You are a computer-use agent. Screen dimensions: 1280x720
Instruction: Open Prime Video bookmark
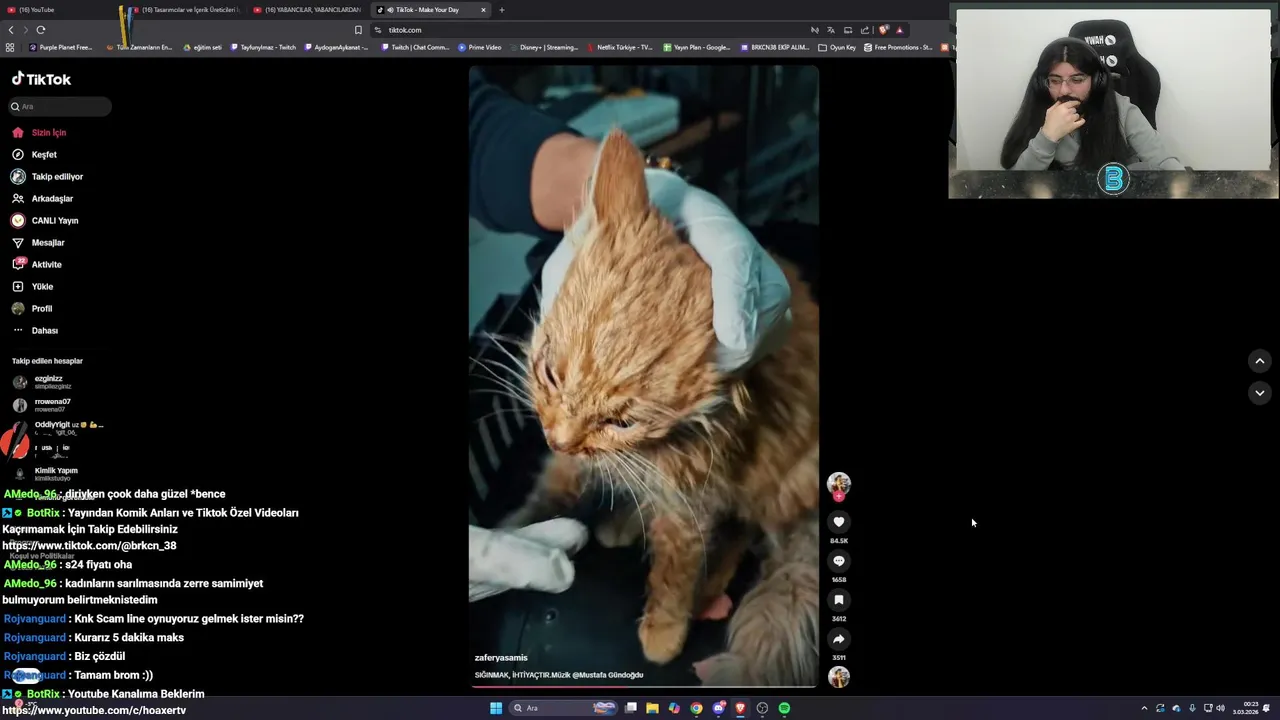pos(480,47)
